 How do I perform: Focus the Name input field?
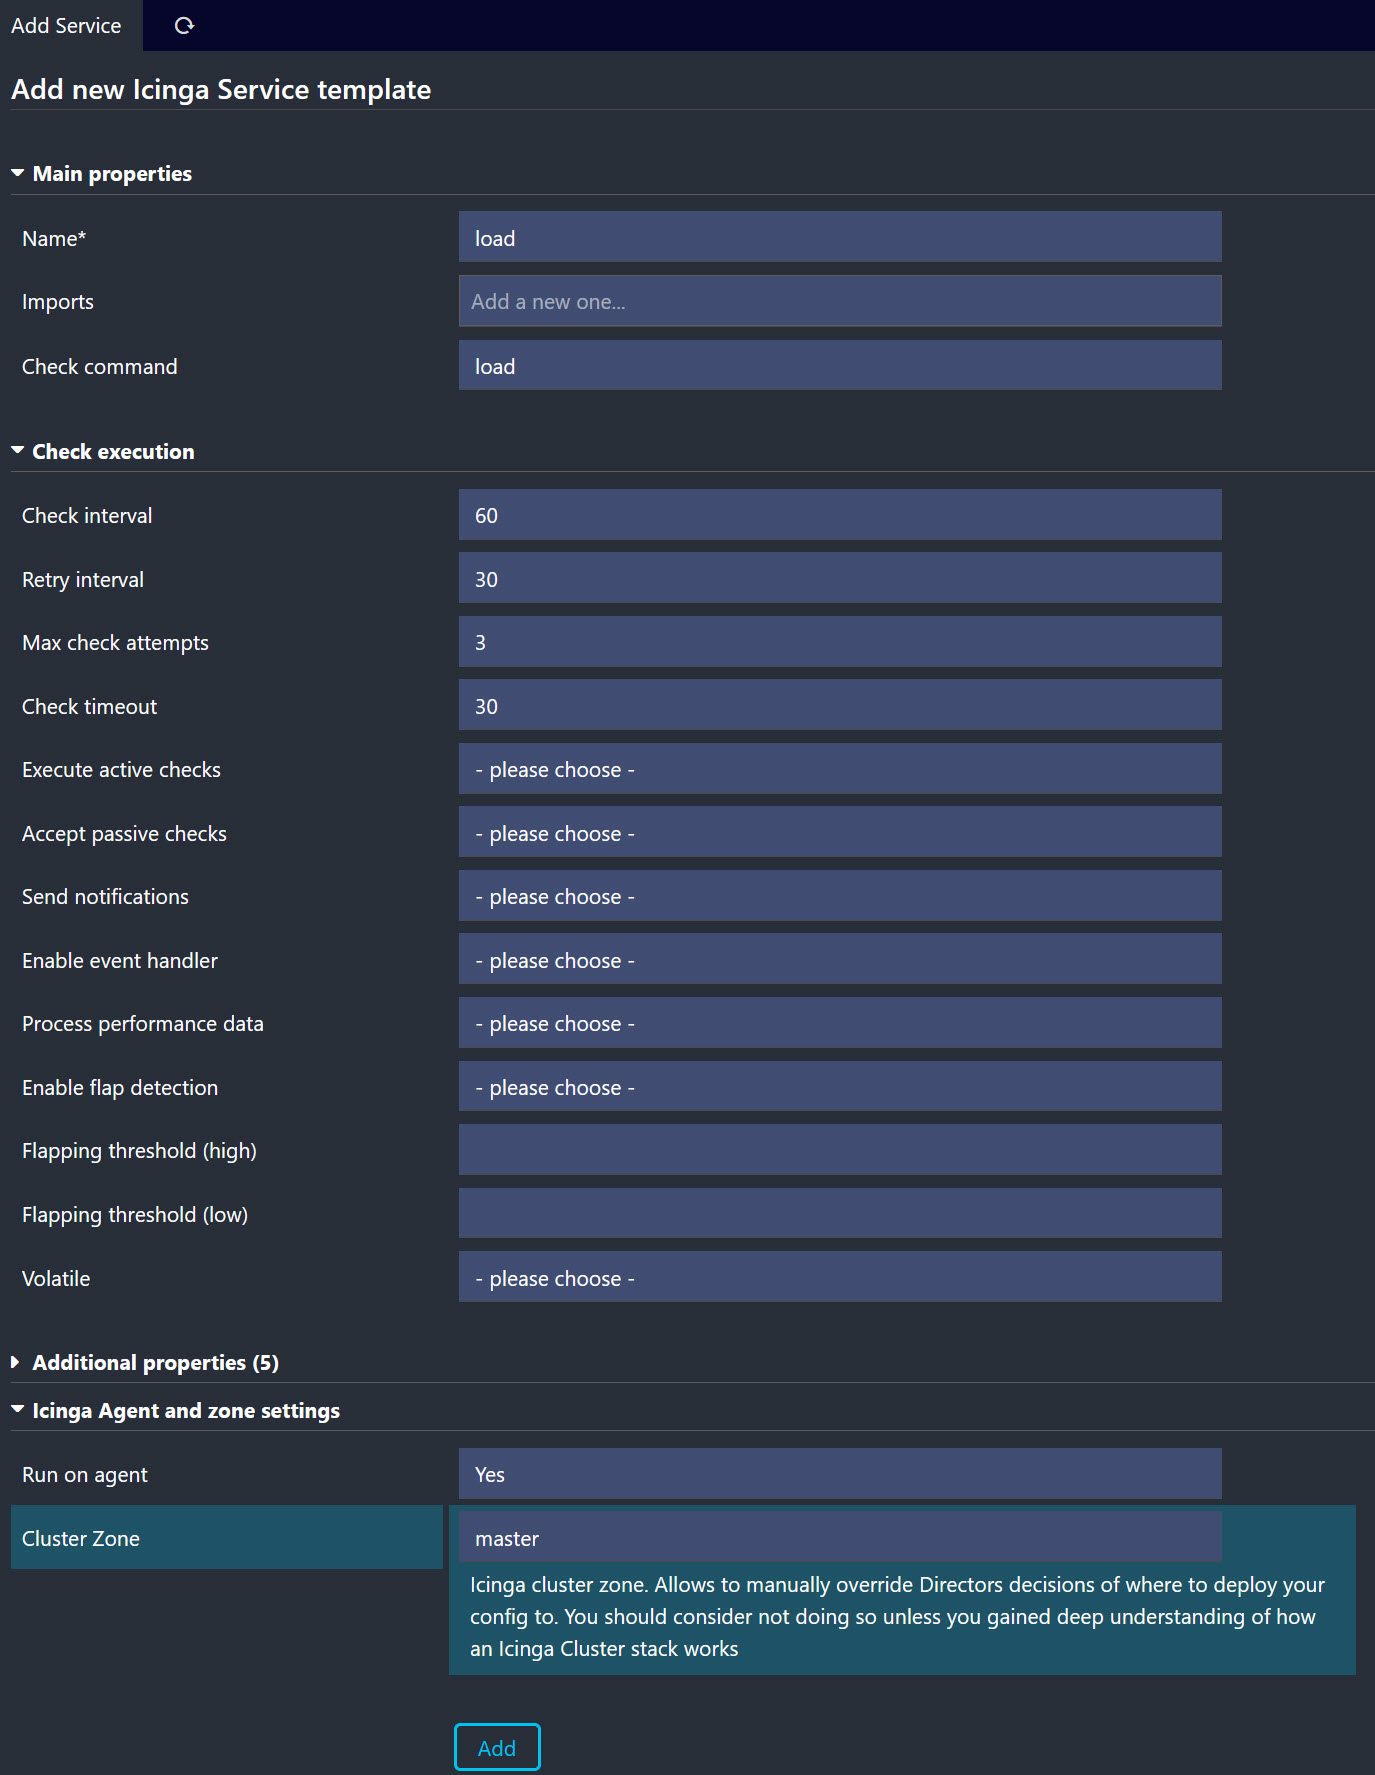click(840, 238)
